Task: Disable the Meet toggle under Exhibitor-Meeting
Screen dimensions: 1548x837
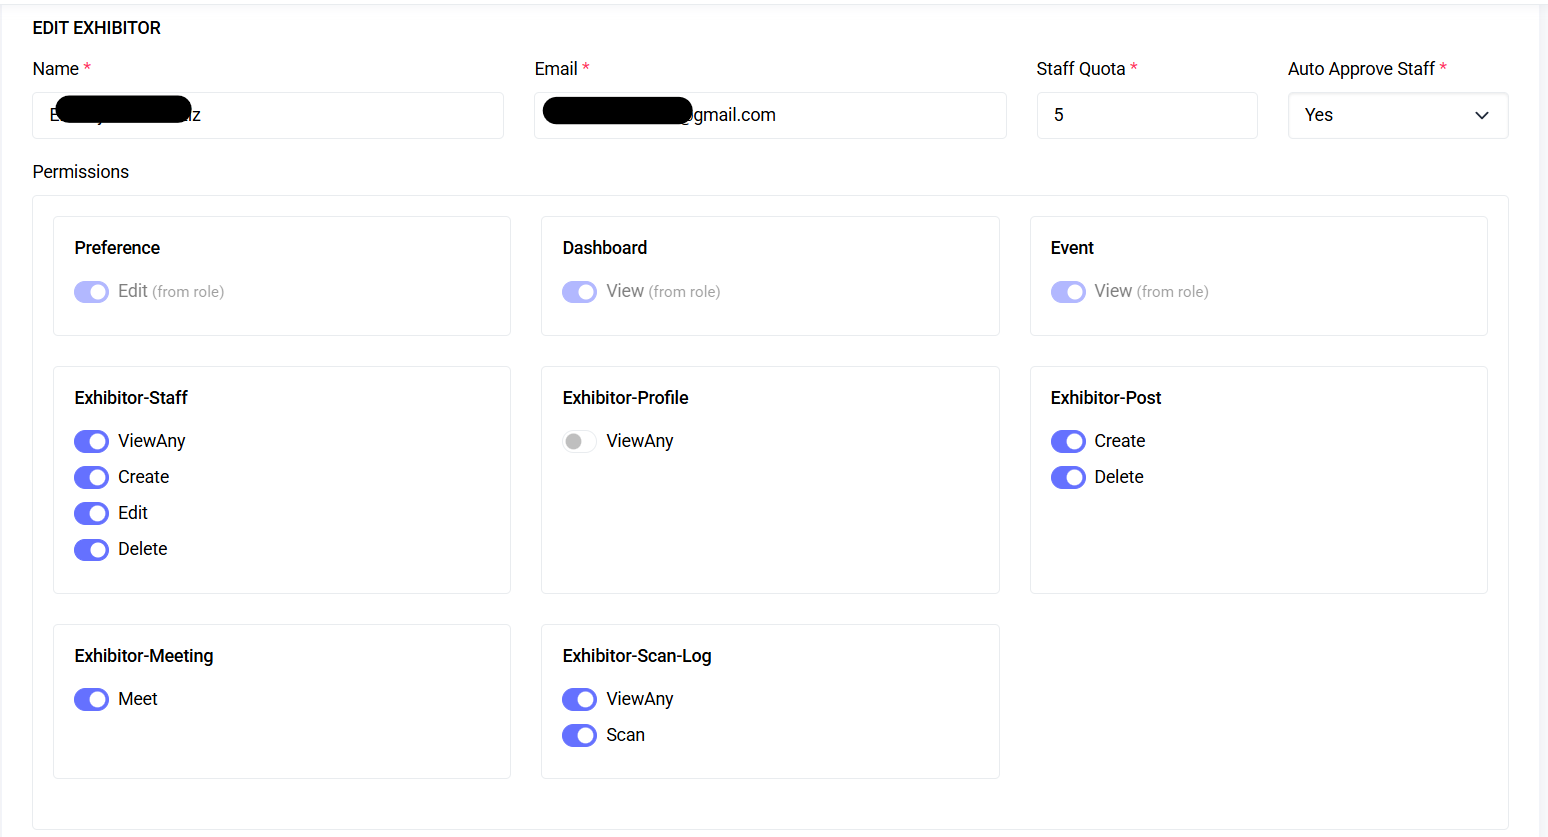Action: point(91,699)
